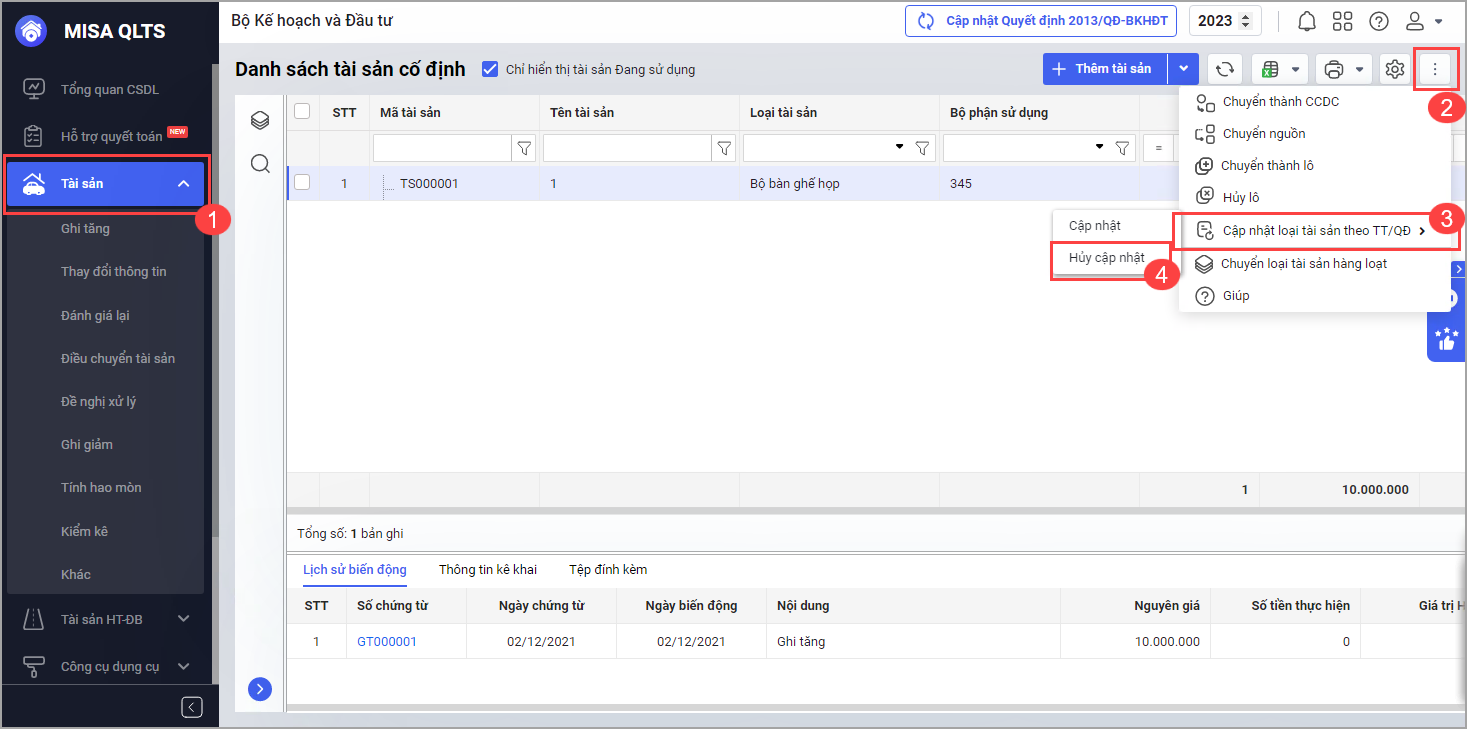Screen dimensions: 1467x729
Task: Open the apps grid icon
Action: coord(1342,21)
